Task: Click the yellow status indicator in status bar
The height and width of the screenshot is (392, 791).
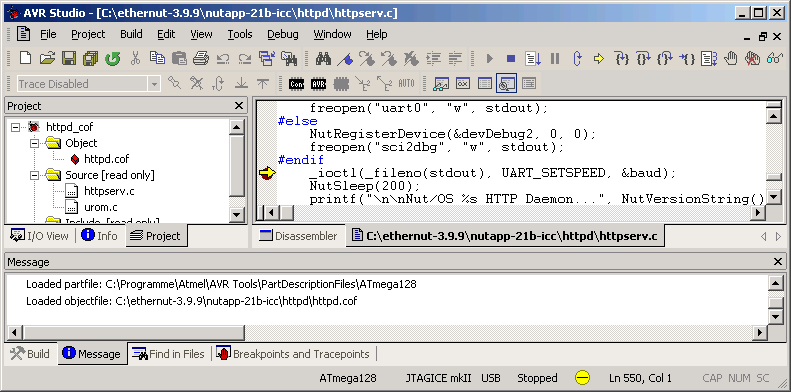Action: pyautogui.click(x=582, y=377)
